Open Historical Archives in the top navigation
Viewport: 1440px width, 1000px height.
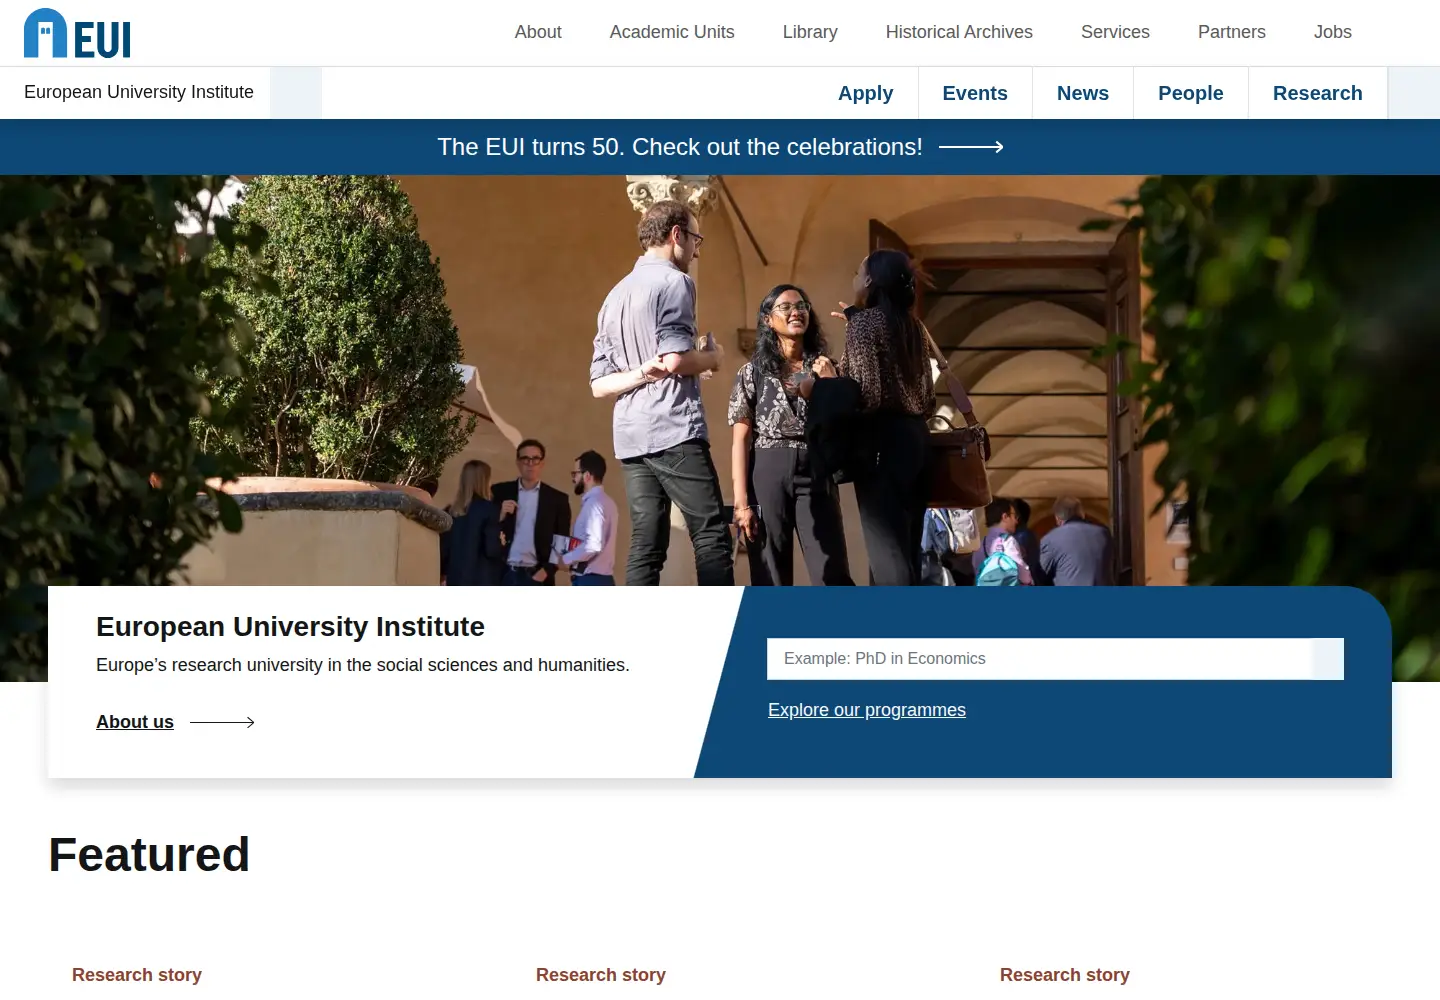(x=959, y=32)
